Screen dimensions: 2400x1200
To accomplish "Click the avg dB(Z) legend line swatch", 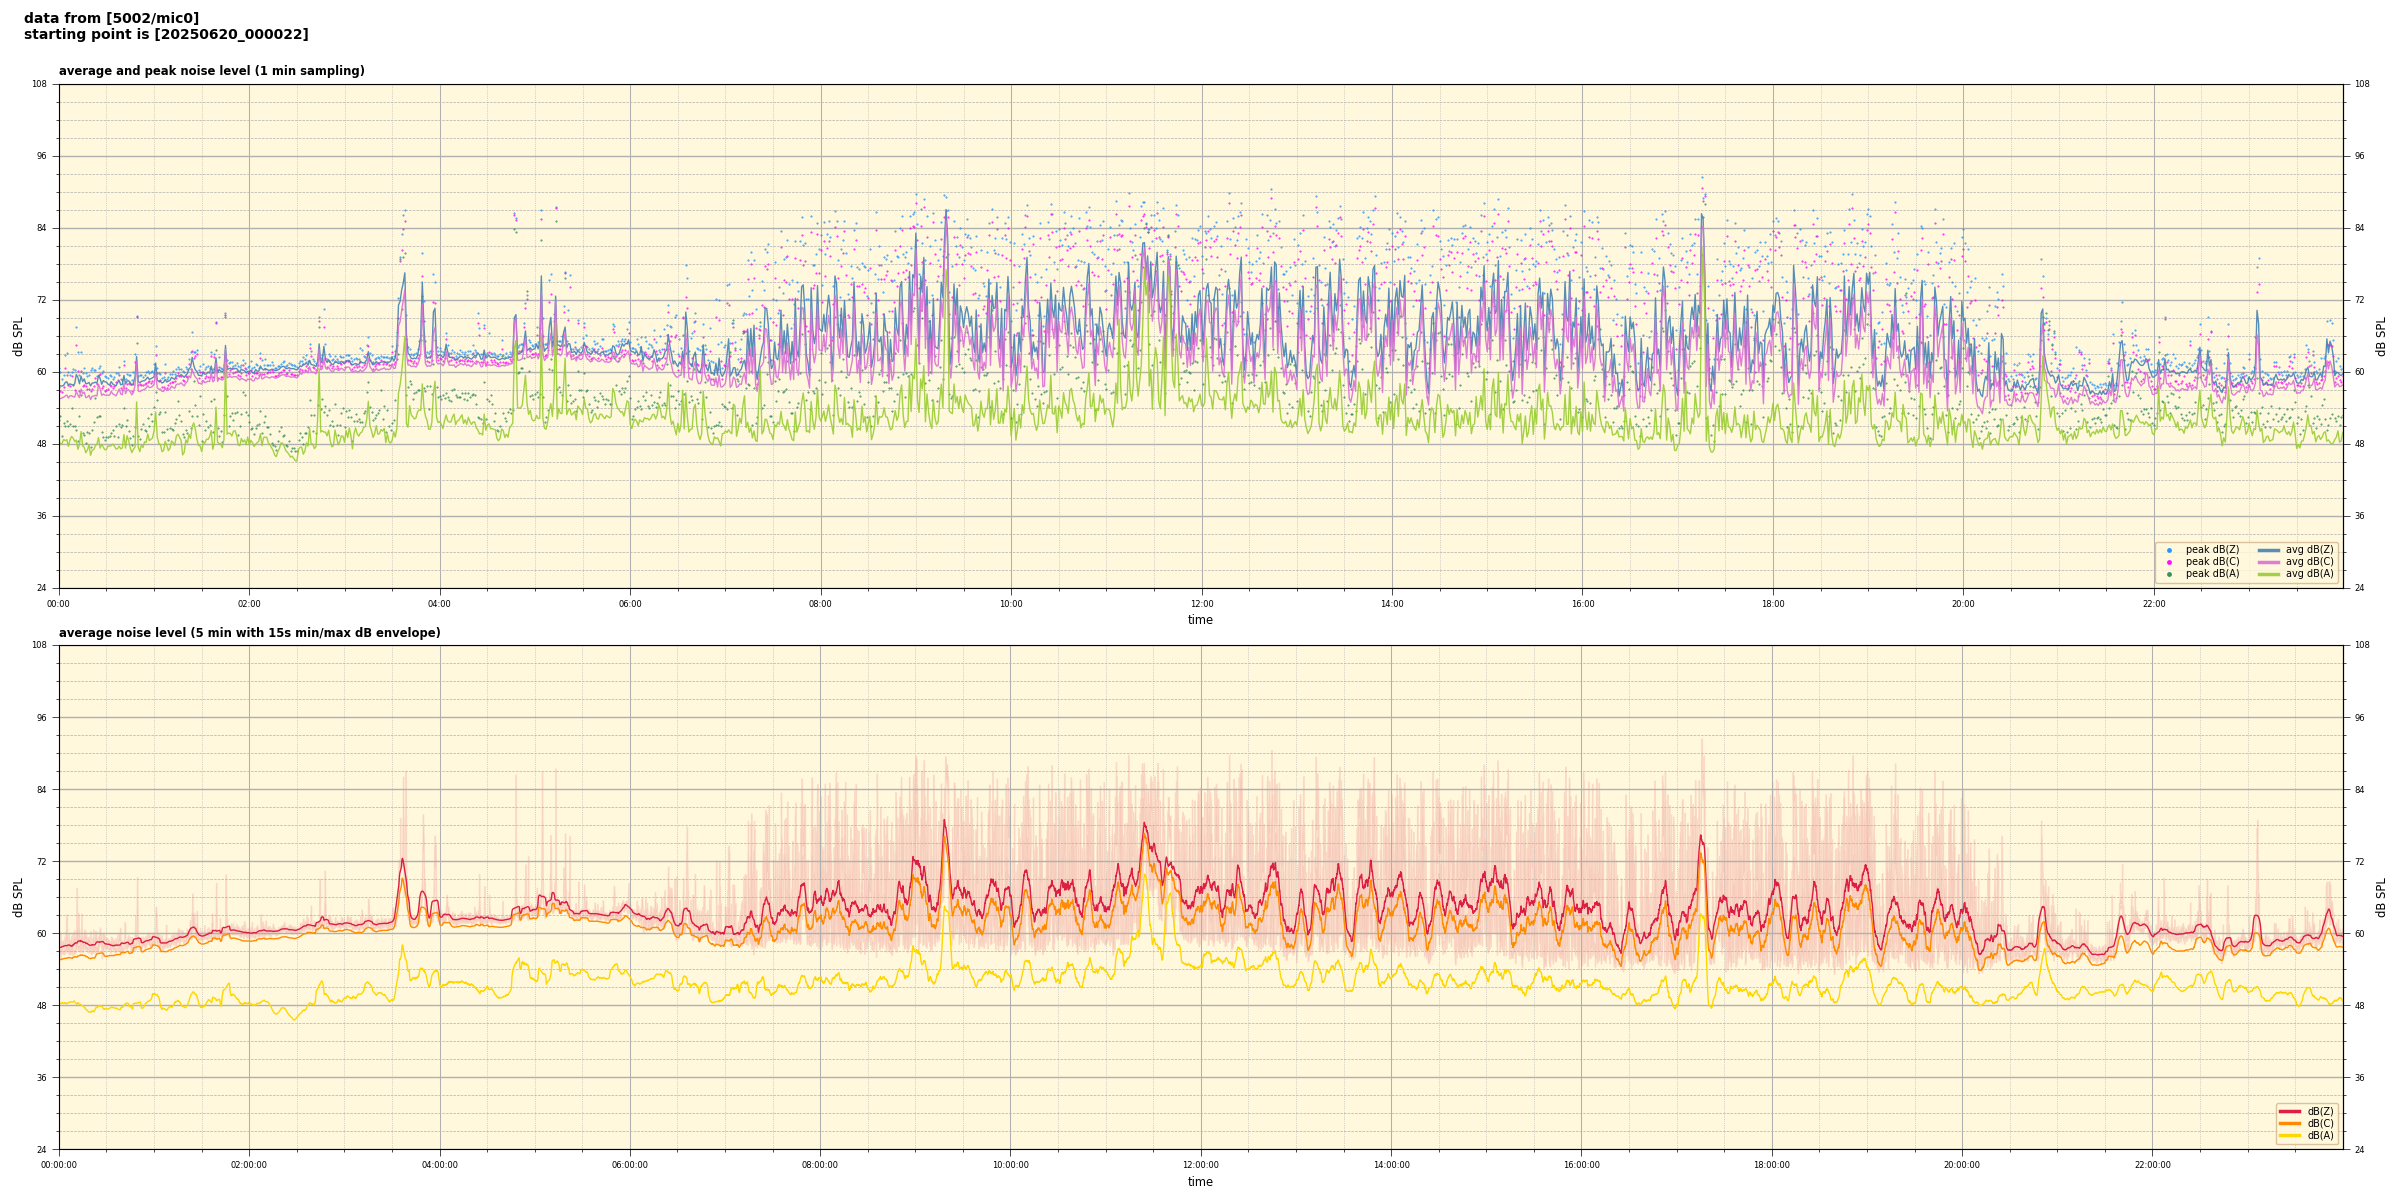I will [x=2269, y=550].
